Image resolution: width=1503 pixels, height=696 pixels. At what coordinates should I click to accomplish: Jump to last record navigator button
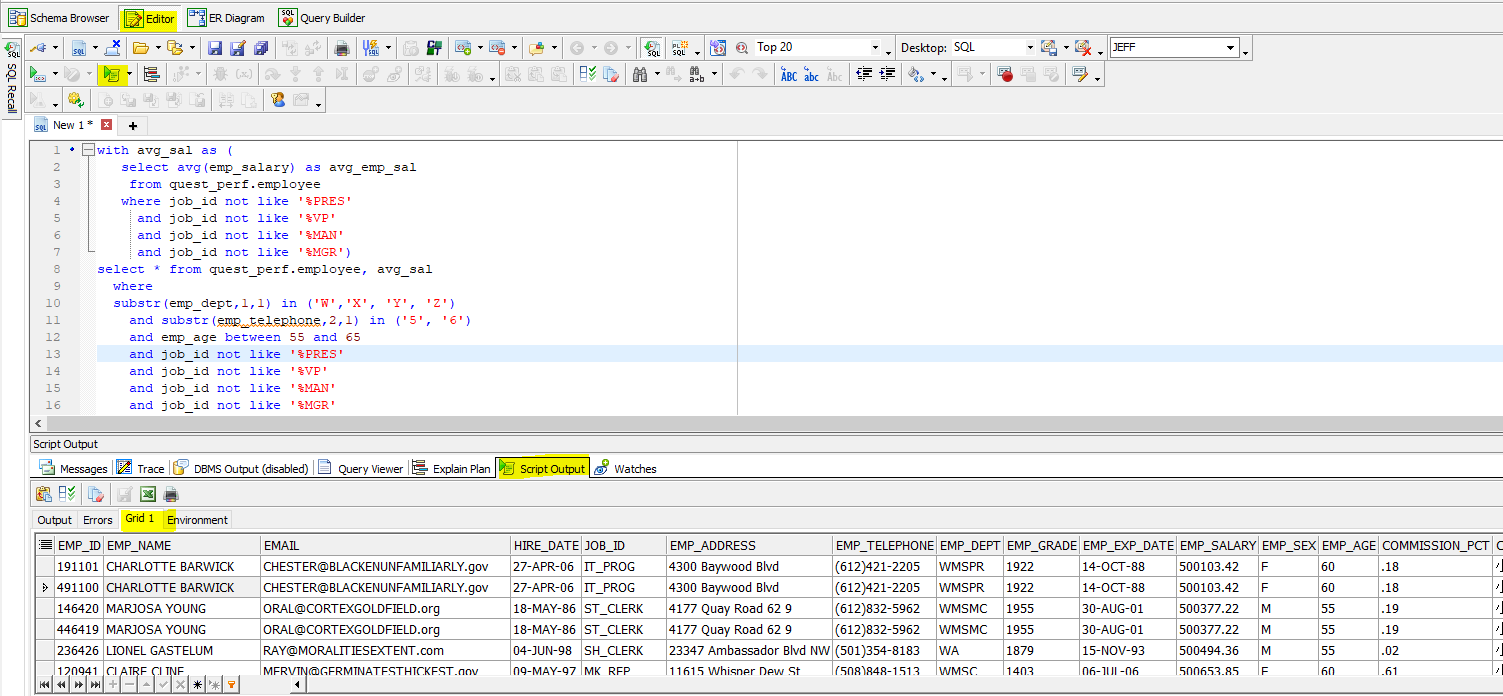tap(95, 685)
